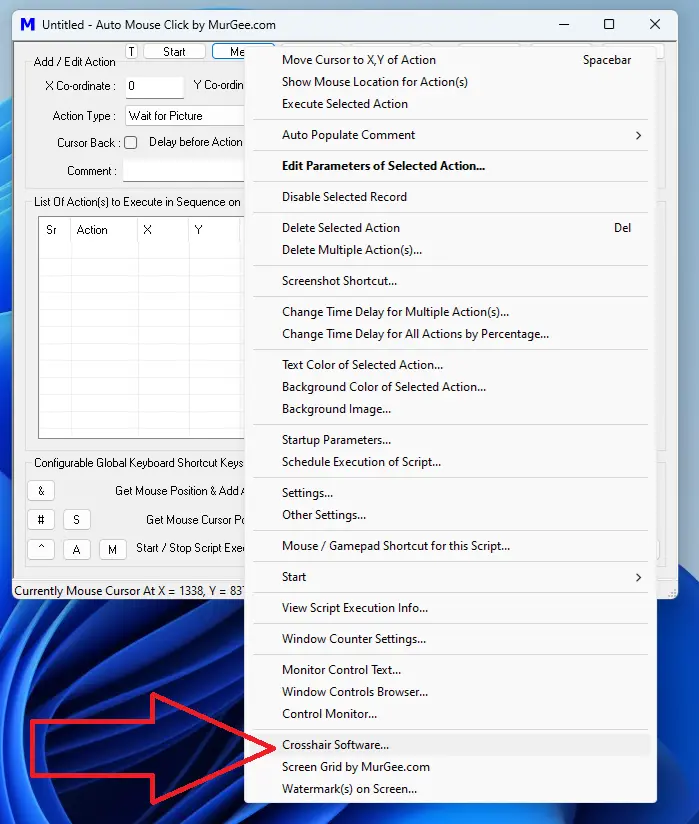The width and height of the screenshot is (699, 824).
Task: Click the Start button in toolbar
Action: click(x=174, y=52)
